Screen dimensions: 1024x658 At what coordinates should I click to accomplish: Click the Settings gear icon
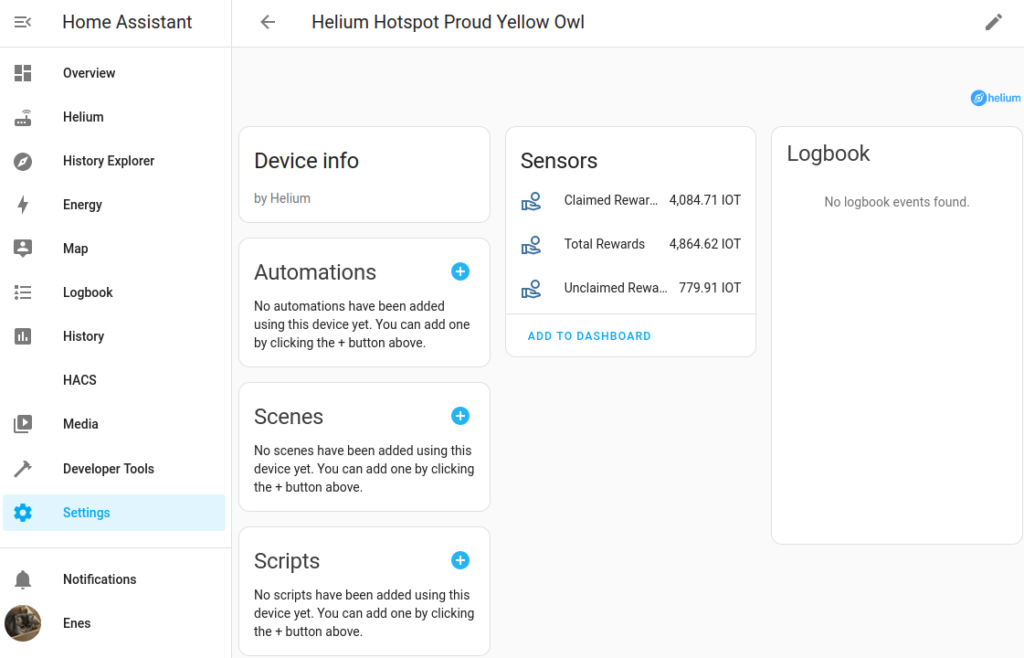(x=23, y=512)
